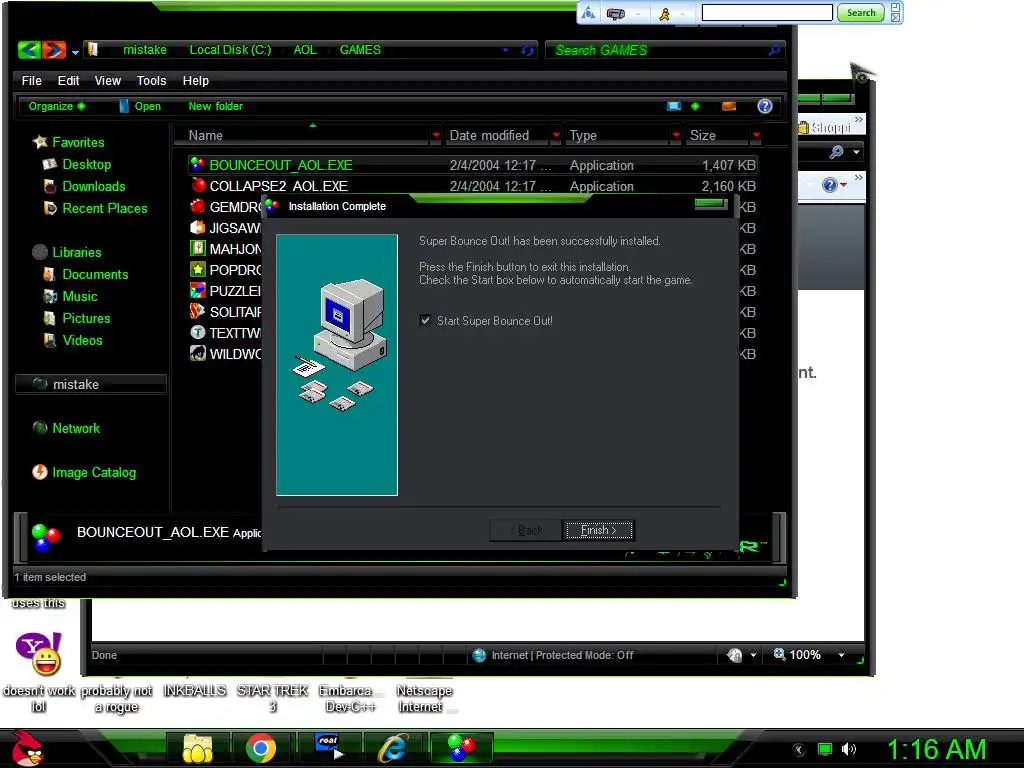Open Music library
1024x768 pixels.
70,296
